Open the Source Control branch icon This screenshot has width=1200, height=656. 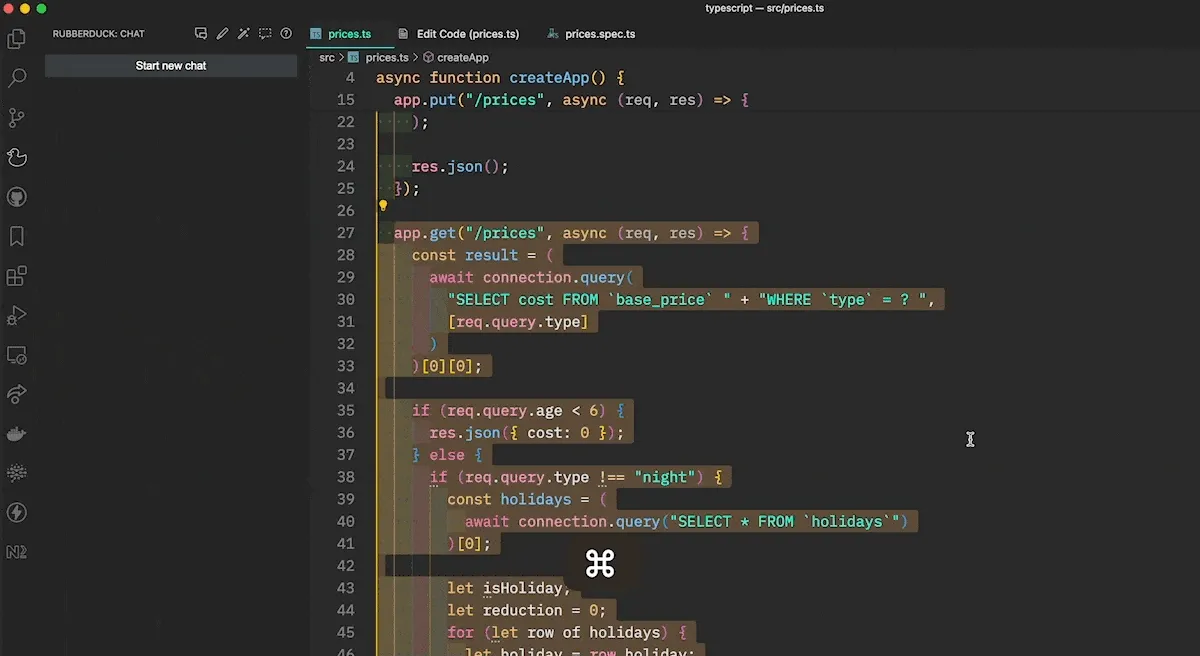pos(16,117)
